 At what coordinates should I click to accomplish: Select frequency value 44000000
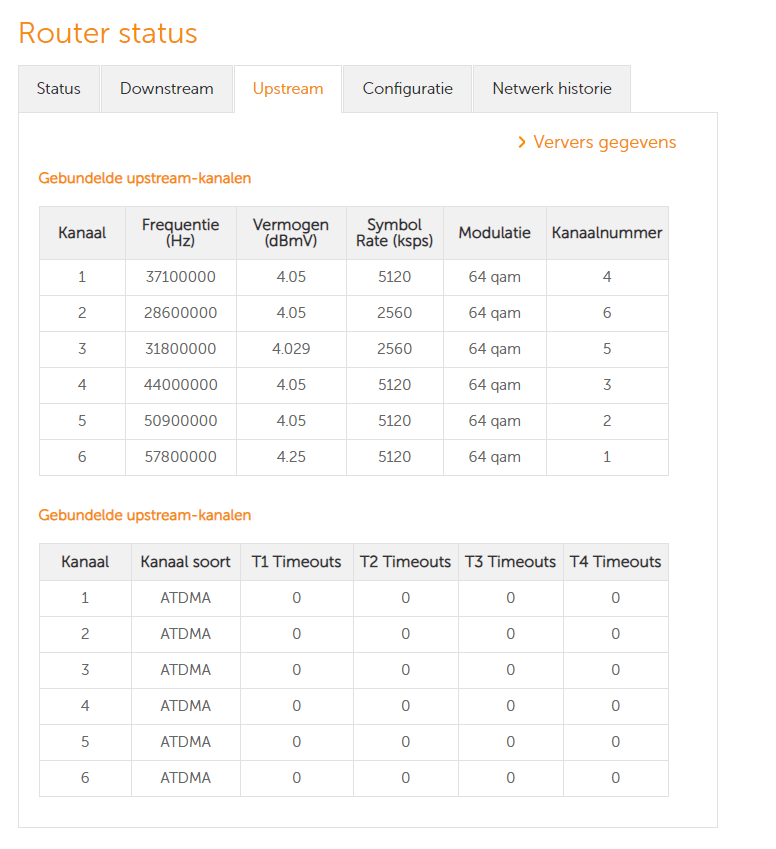(x=180, y=385)
